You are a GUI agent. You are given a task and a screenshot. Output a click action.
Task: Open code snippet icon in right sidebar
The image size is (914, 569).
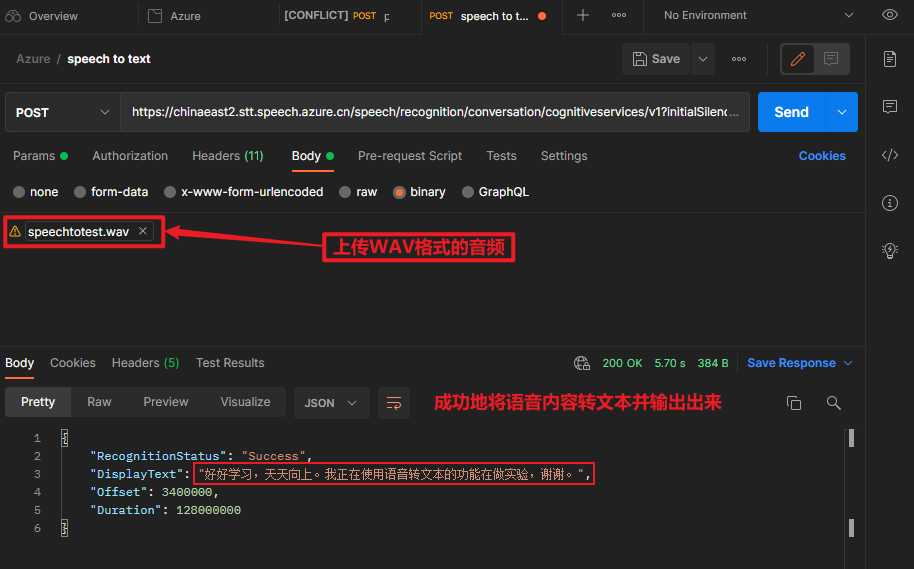pyautogui.click(x=890, y=154)
